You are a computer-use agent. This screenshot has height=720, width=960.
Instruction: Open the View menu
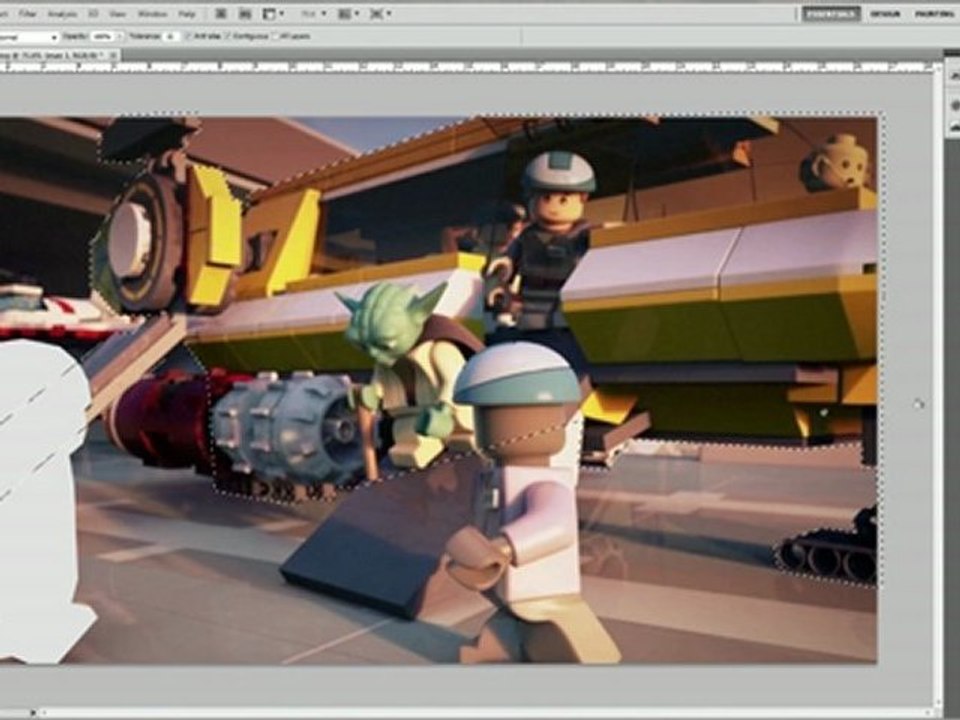117,13
